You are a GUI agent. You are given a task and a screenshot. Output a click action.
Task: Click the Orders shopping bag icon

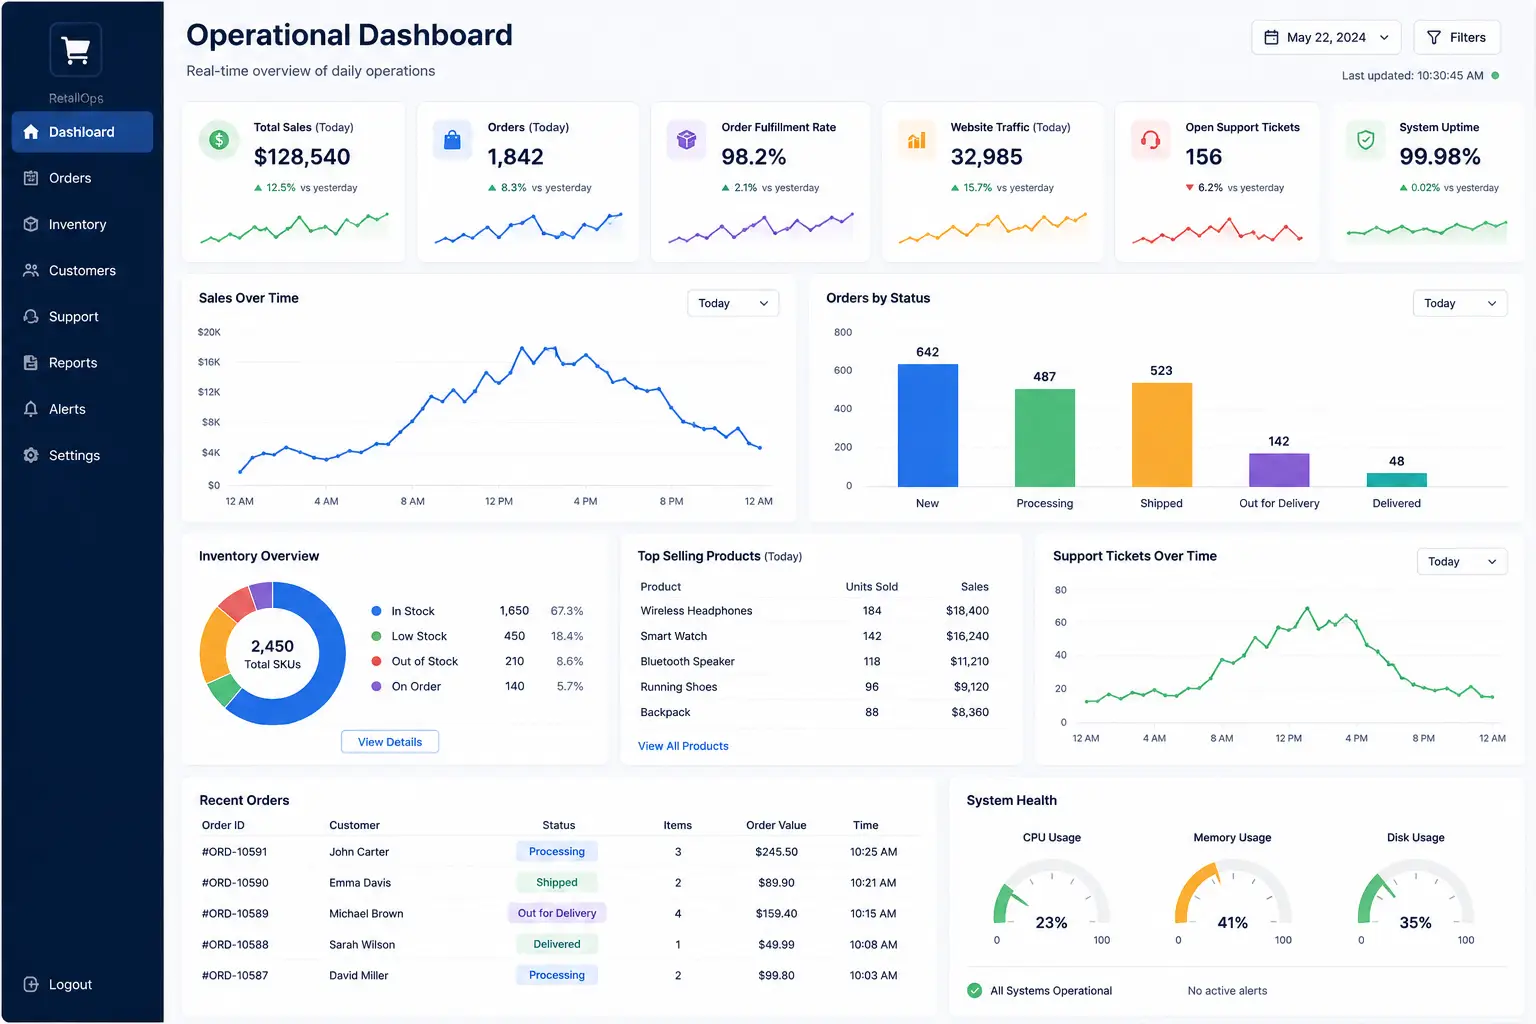click(452, 141)
